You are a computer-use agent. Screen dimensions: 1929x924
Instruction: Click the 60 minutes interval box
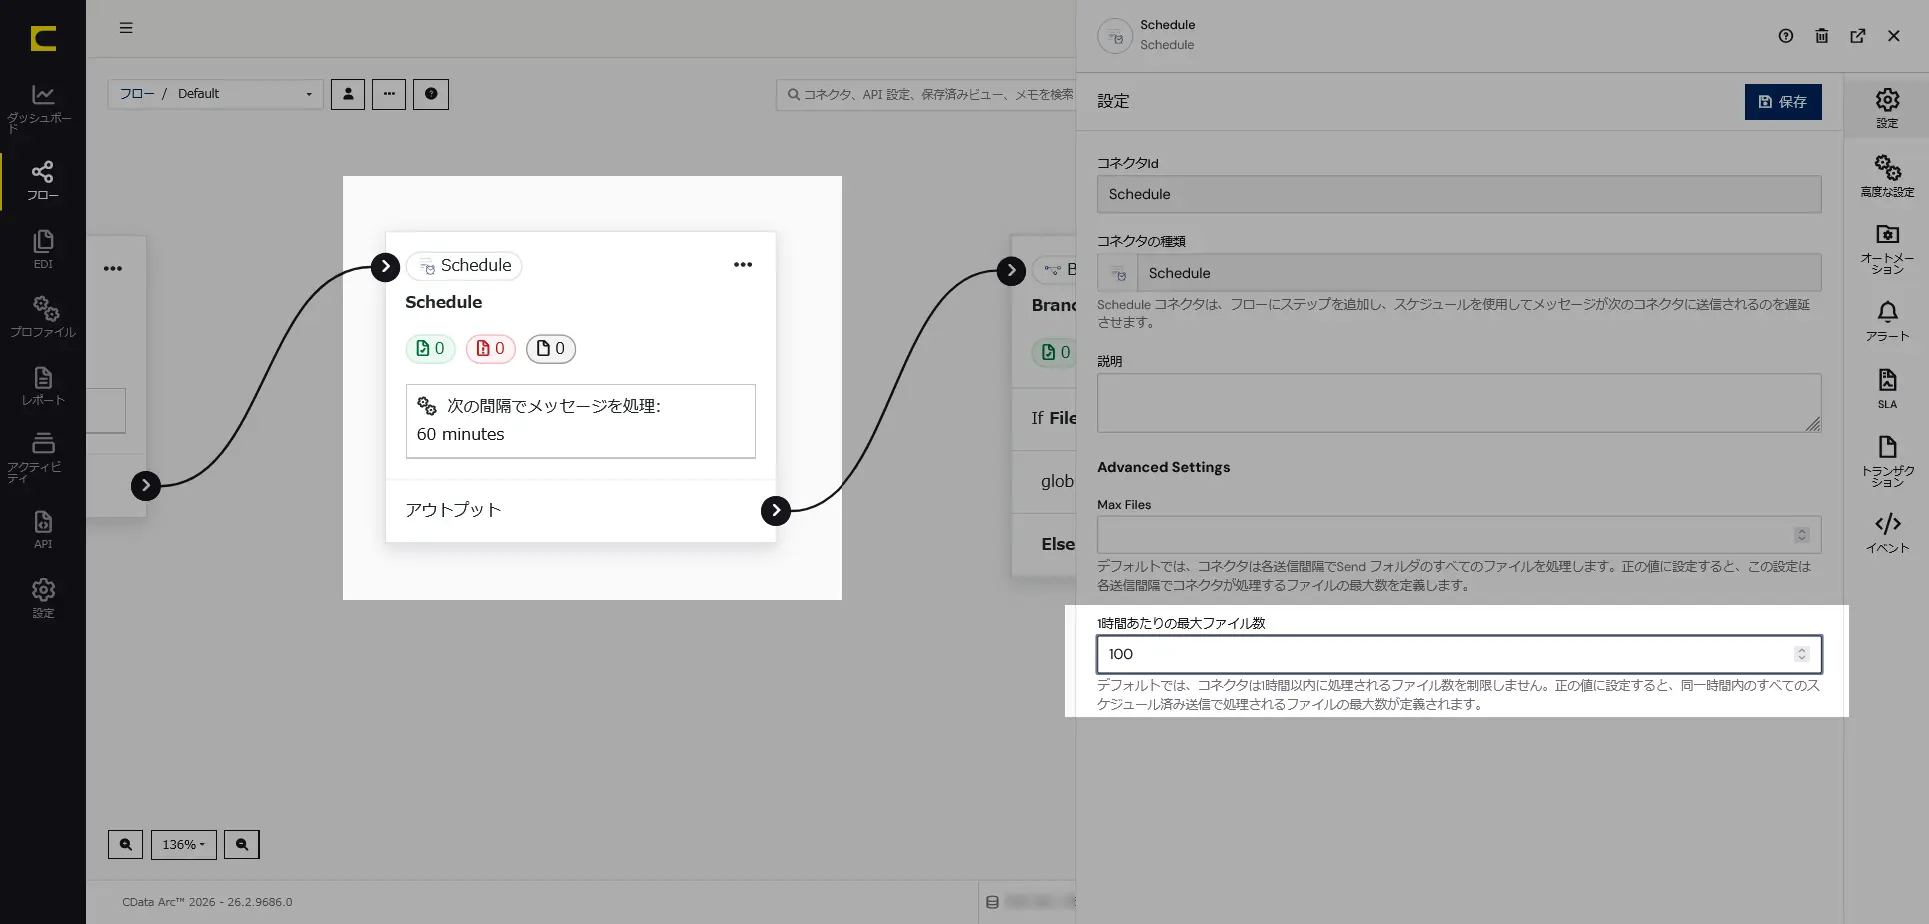(x=581, y=421)
